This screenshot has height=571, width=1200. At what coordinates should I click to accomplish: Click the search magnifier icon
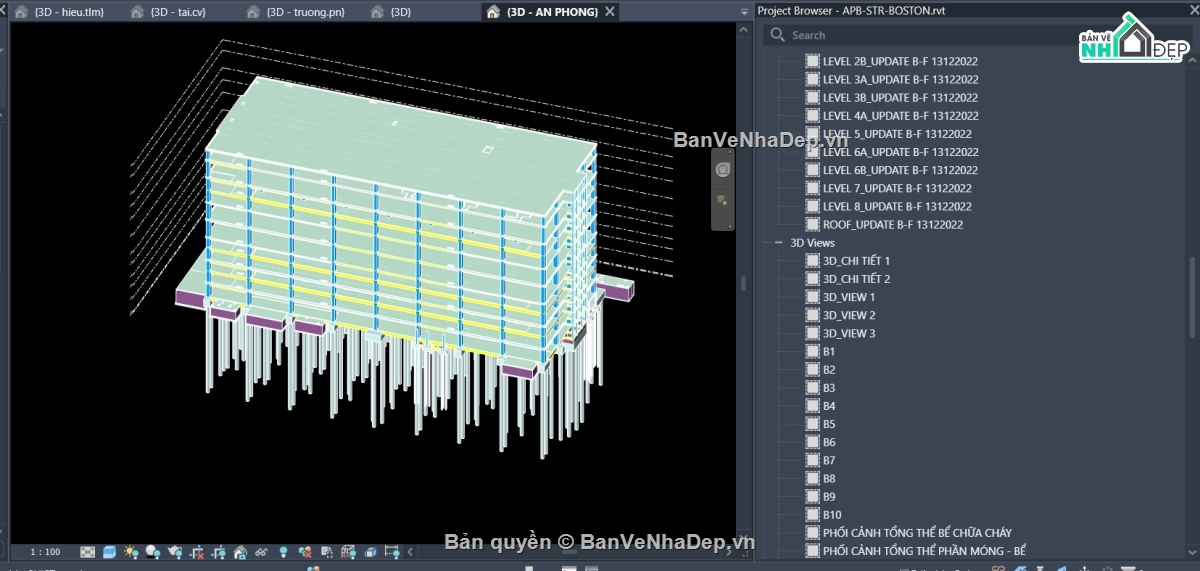point(777,35)
